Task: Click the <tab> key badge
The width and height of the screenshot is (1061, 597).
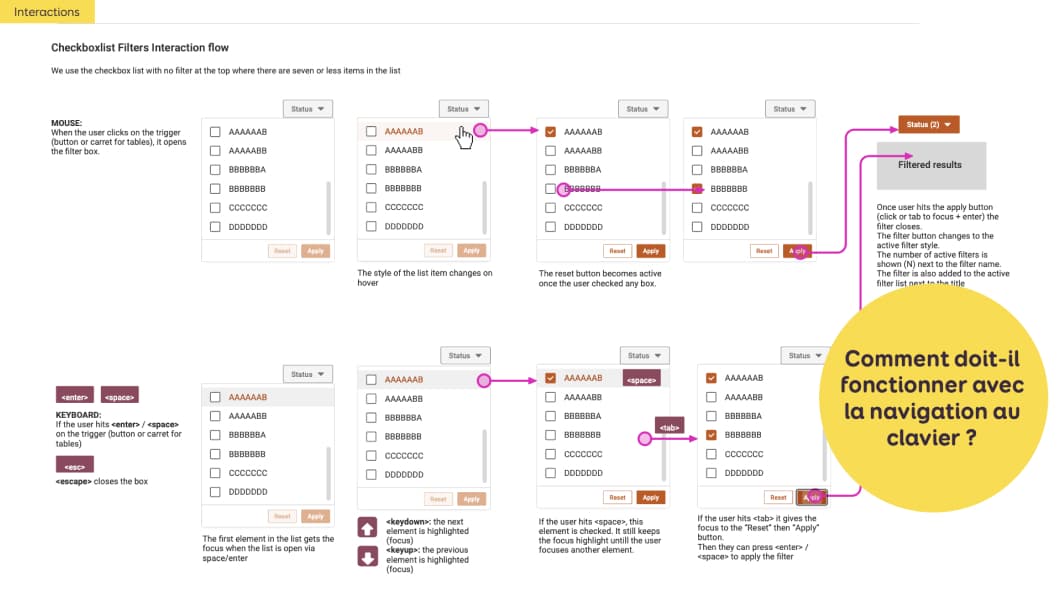Action: [x=668, y=427]
